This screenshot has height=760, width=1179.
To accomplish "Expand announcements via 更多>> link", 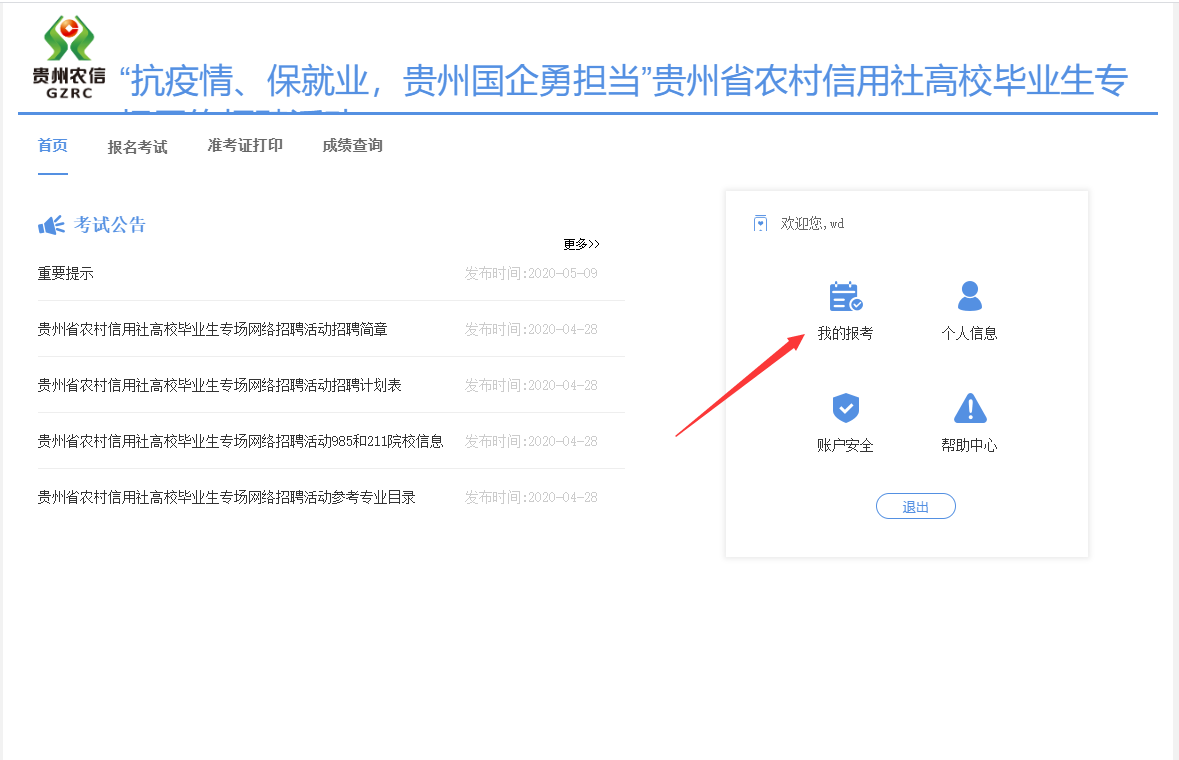I will click(581, 244).
